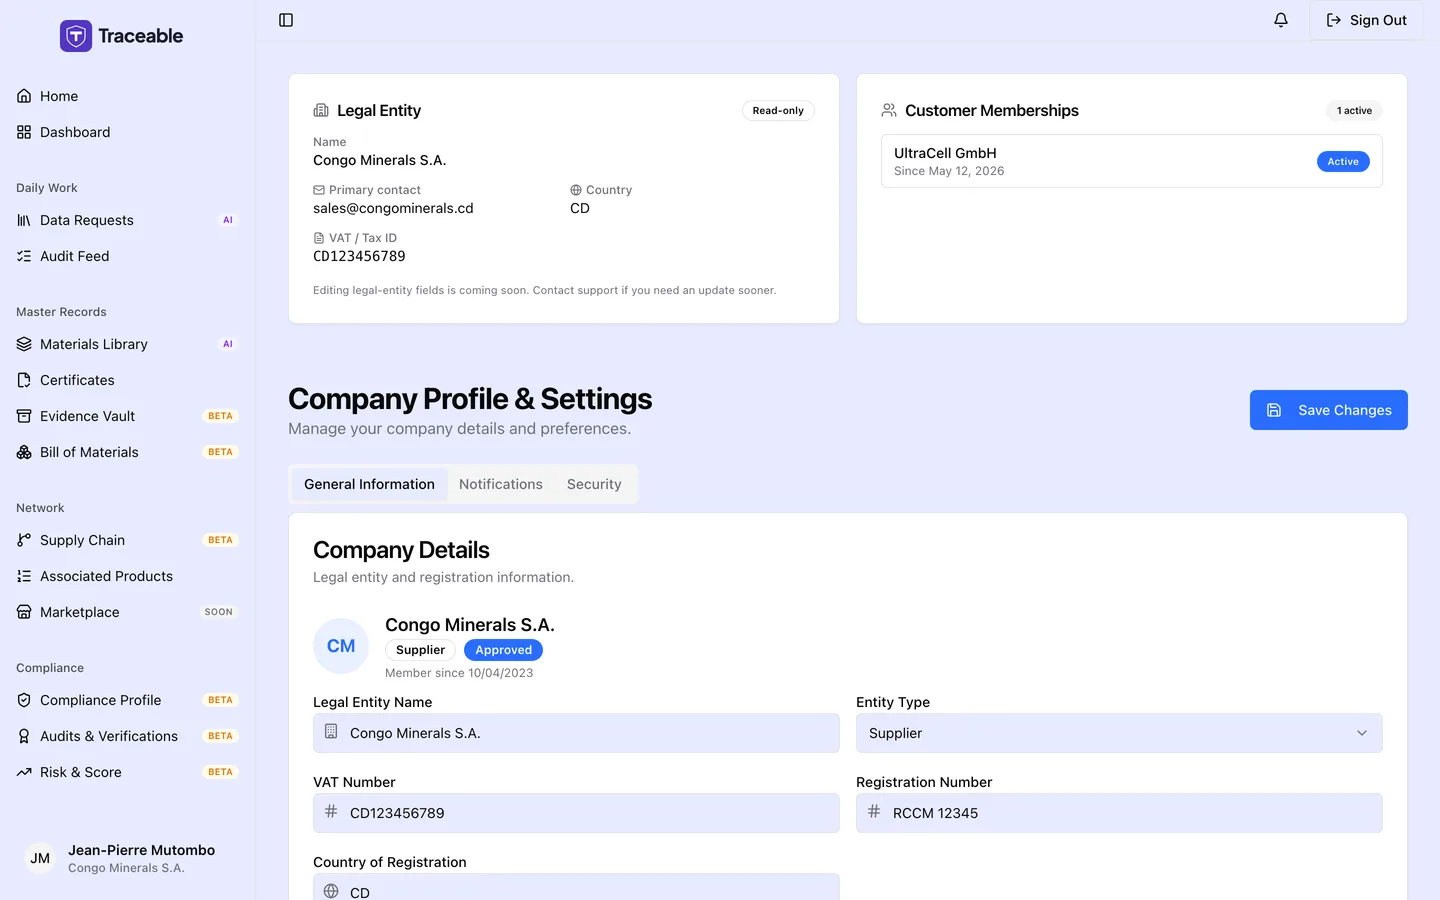Navigate to Evidence Vault
Image resolution: width=1440 pixels, height=900 pixels.
(127, 416)
